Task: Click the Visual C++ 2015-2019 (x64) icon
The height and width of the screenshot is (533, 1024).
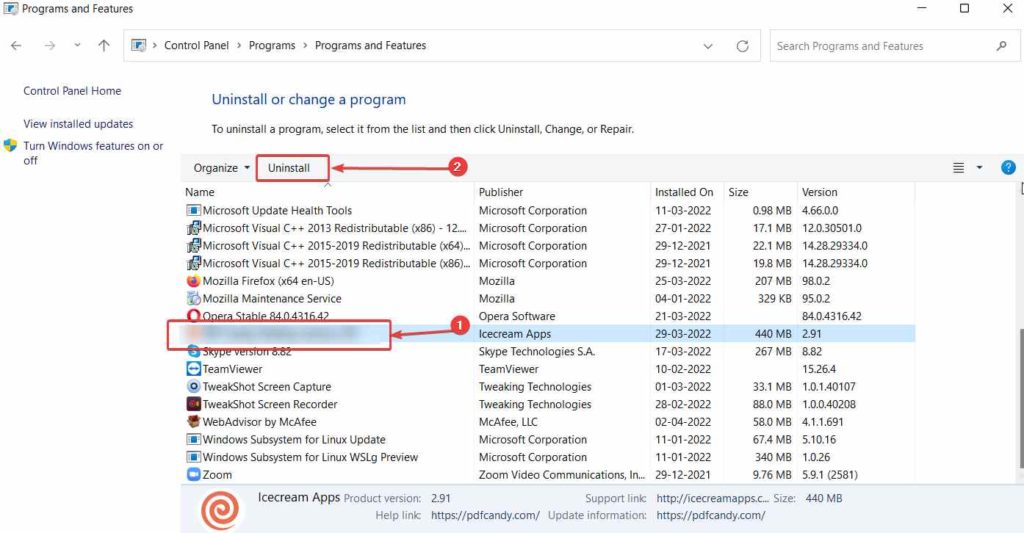Action: pos(193,246)
